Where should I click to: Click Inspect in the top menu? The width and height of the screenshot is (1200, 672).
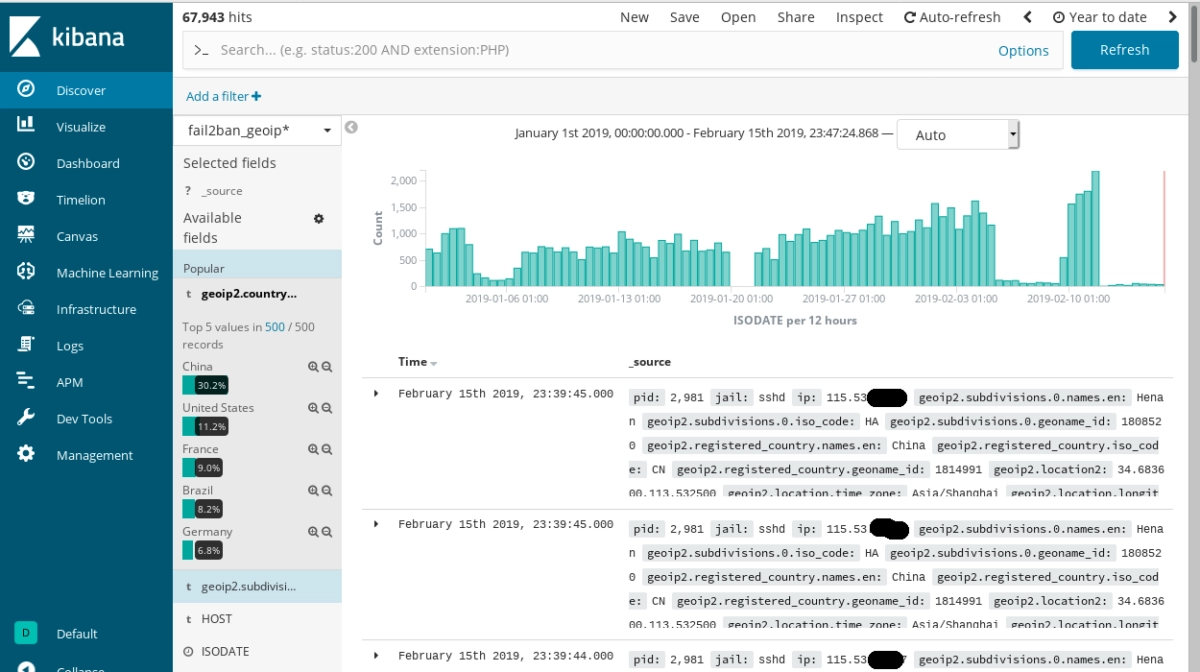860,17
